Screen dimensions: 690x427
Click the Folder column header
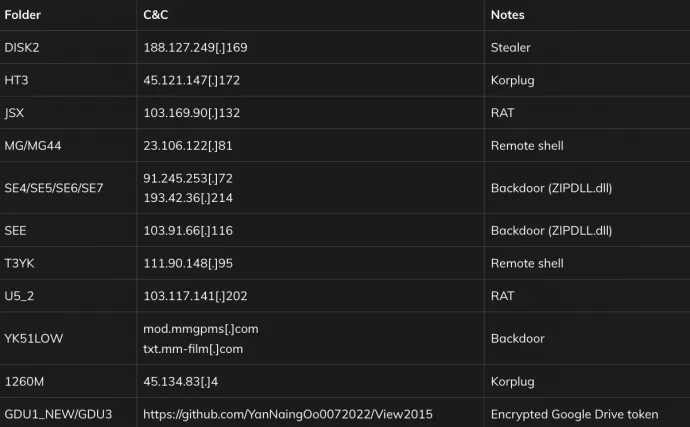click(x=22, y=15)
